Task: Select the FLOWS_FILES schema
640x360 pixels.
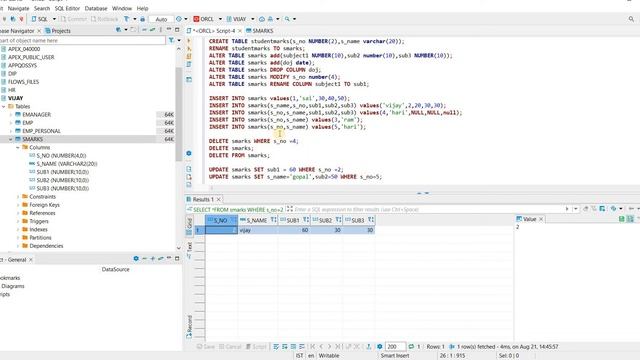Action: coord(23,82)
